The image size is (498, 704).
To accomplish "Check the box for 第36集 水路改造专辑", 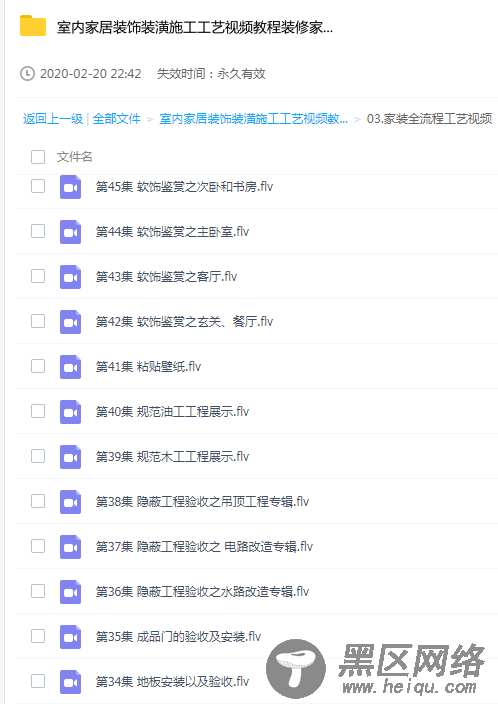I will point(38,590).
